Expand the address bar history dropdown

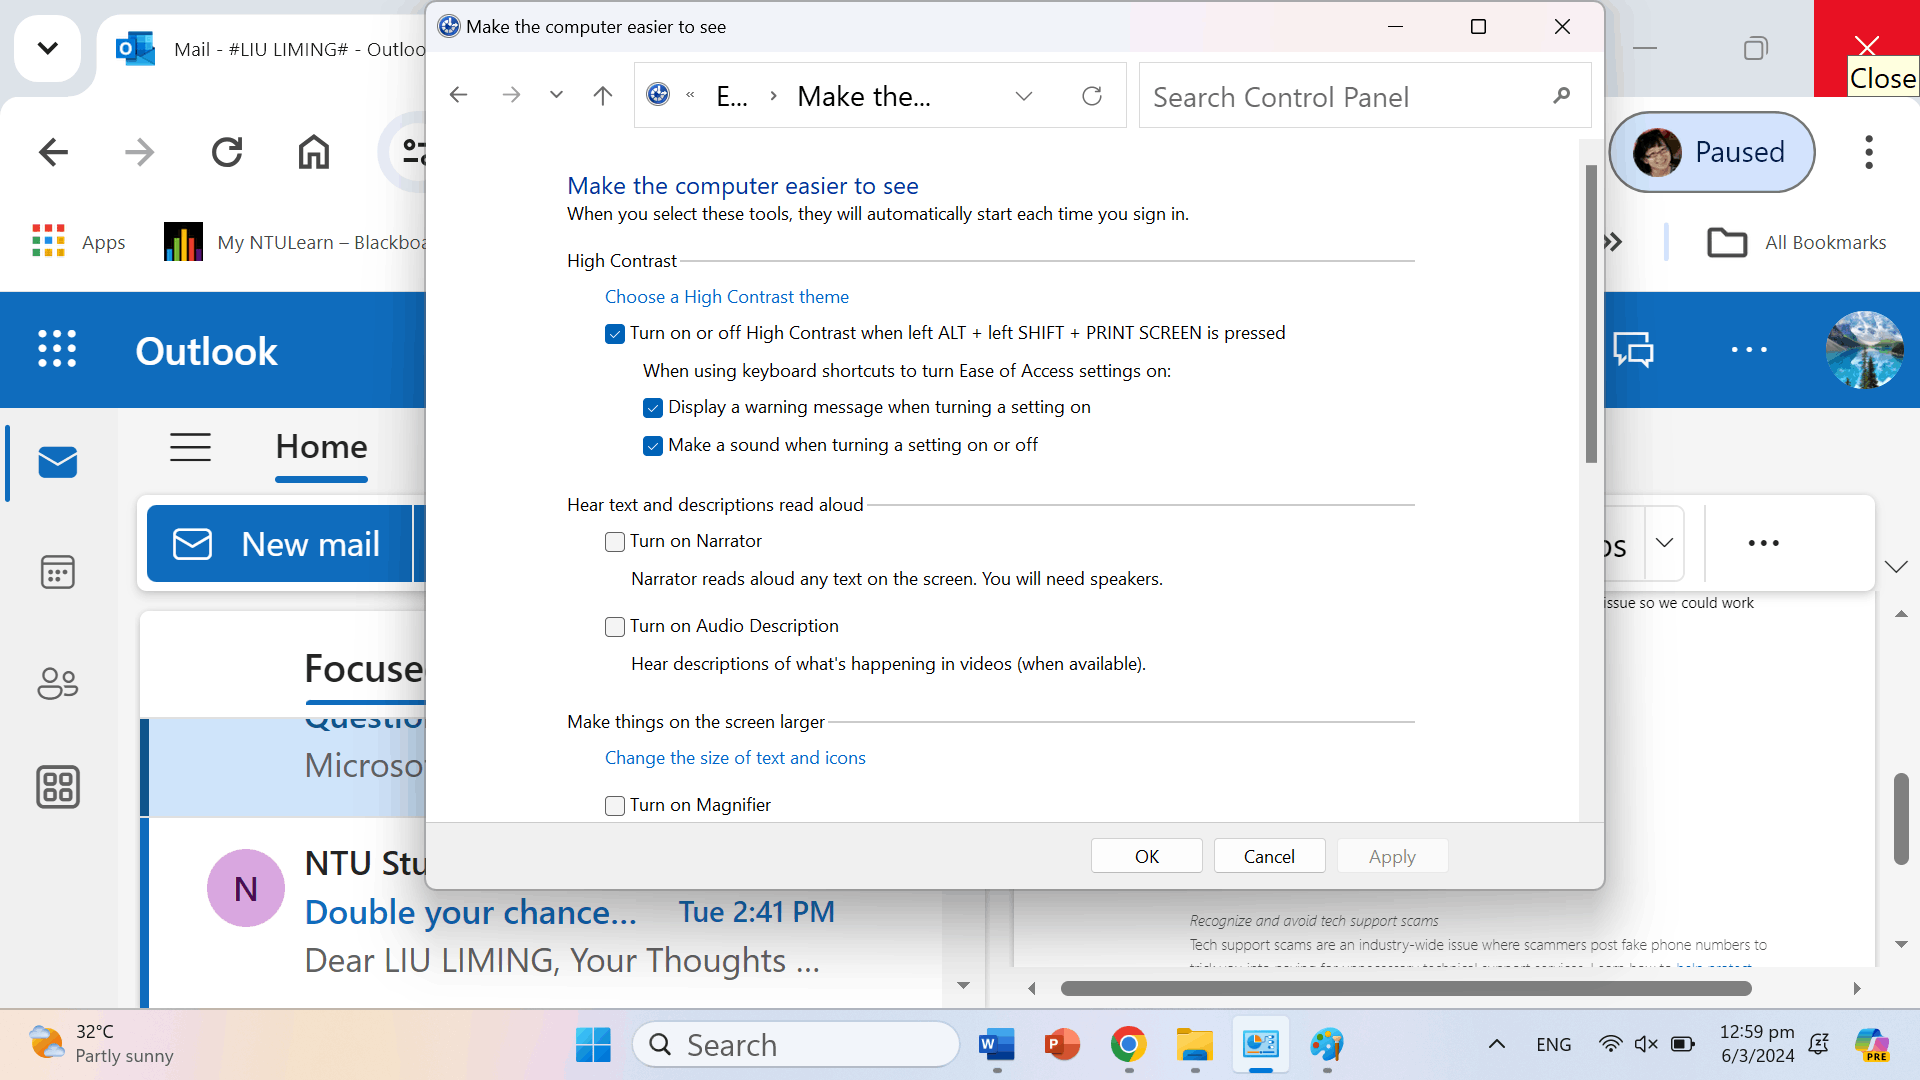pyautogui.click(x=1023, y=96)
